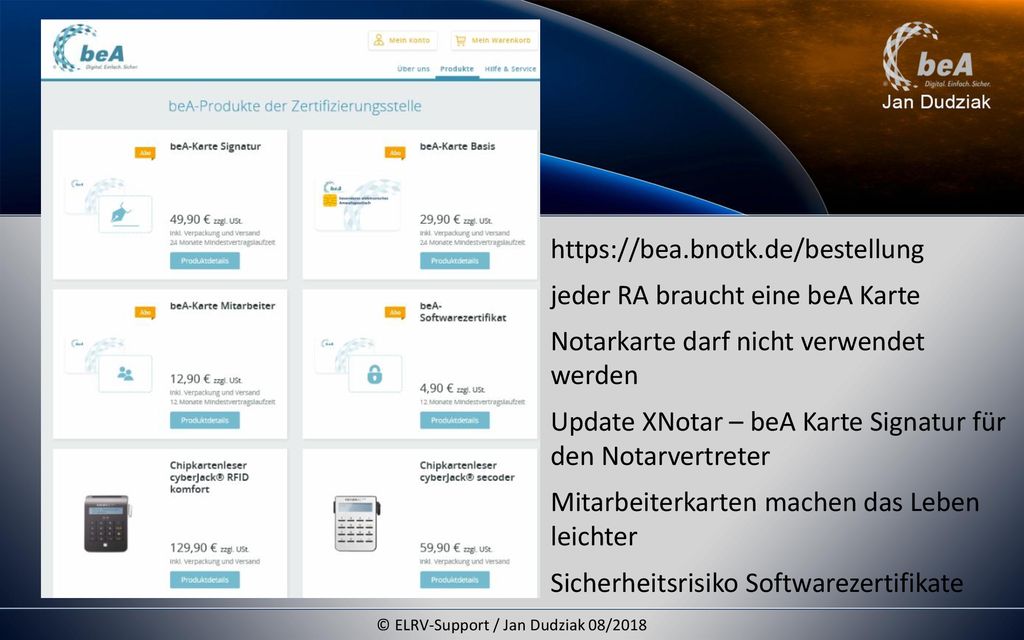Click the beA-Karte Signatur card image
The height and width of the screenshot is (640, 1024).
coord(109,204)
